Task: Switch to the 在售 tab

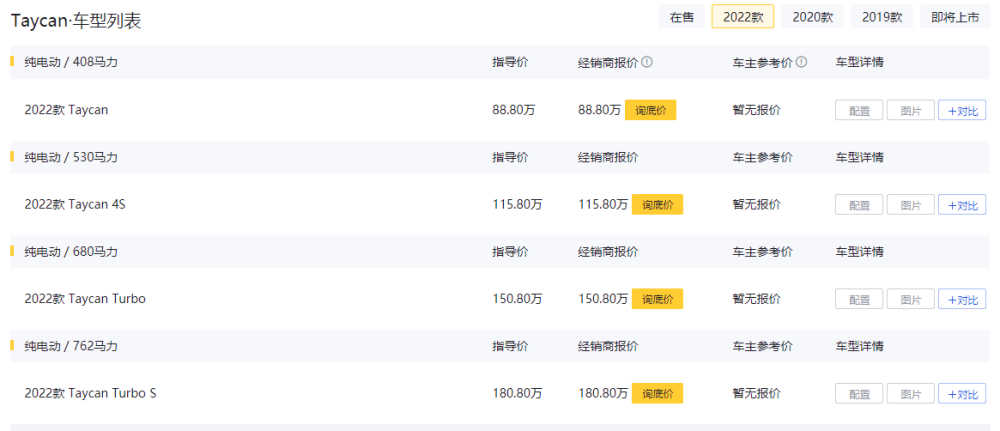Action: tap(682, 17)
